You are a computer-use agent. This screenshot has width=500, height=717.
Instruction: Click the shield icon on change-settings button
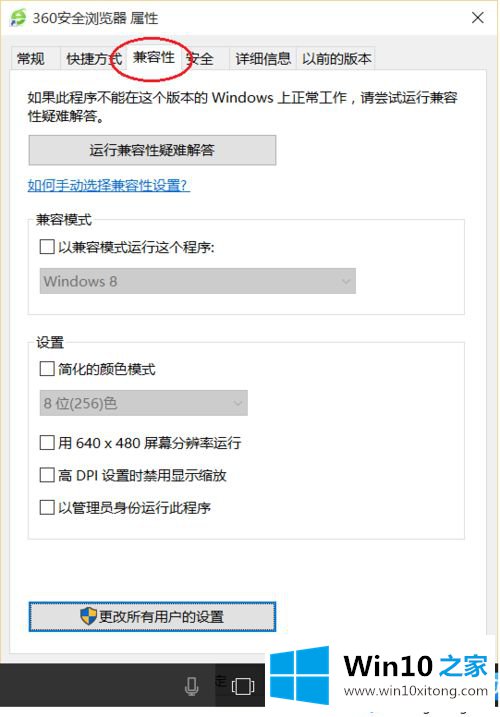88,616
